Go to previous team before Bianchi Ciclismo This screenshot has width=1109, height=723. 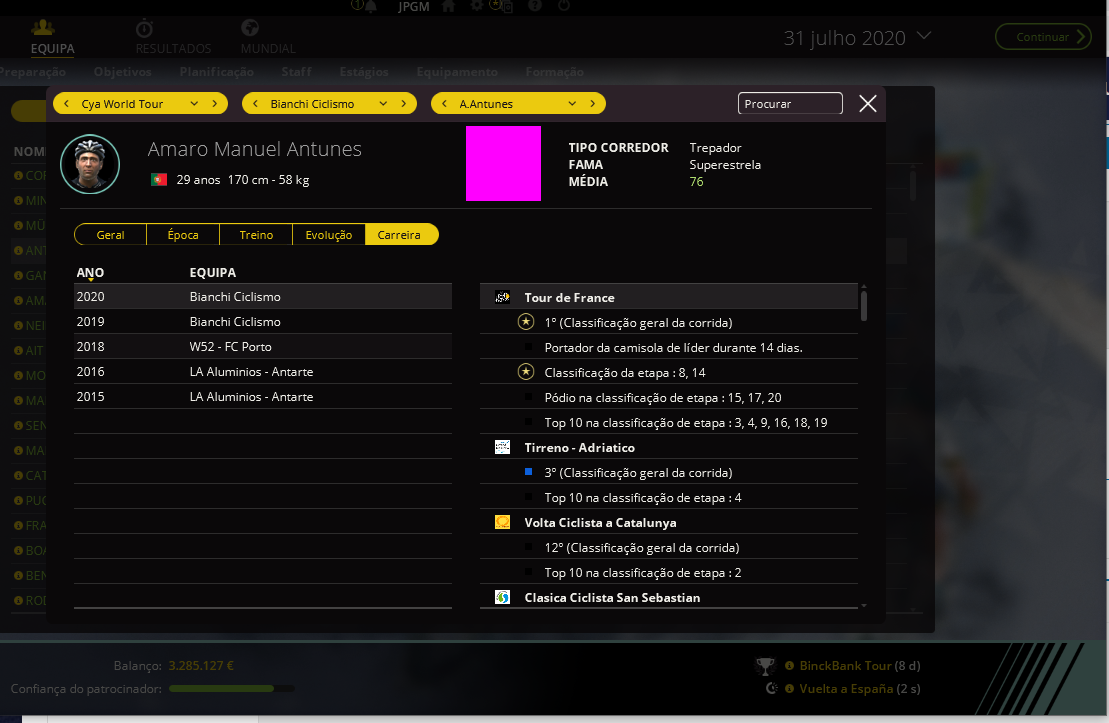[255, 104]
